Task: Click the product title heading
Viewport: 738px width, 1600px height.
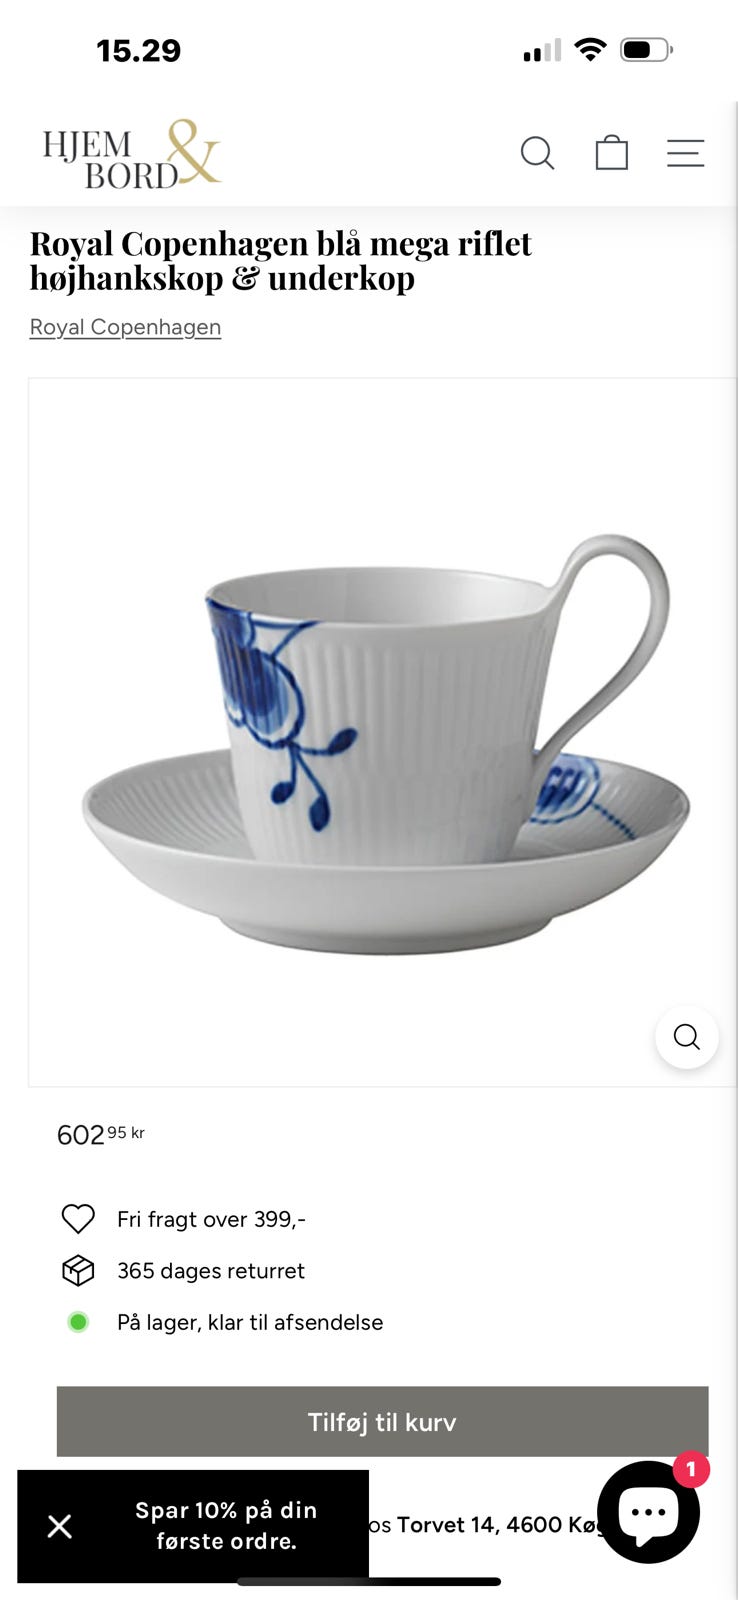Action: 281,260
